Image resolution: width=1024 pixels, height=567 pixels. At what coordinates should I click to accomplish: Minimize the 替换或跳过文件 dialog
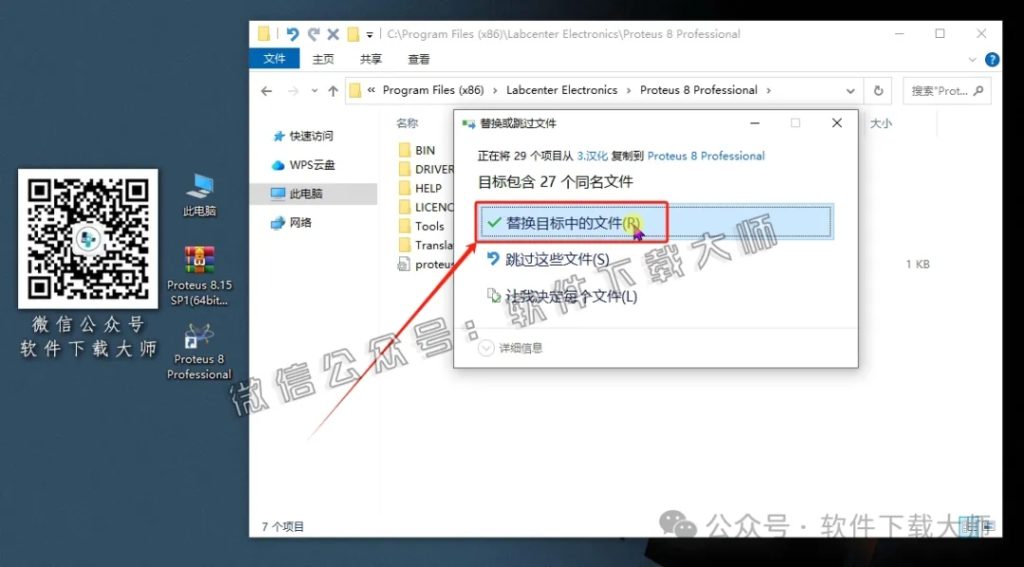tap(755, 123)
